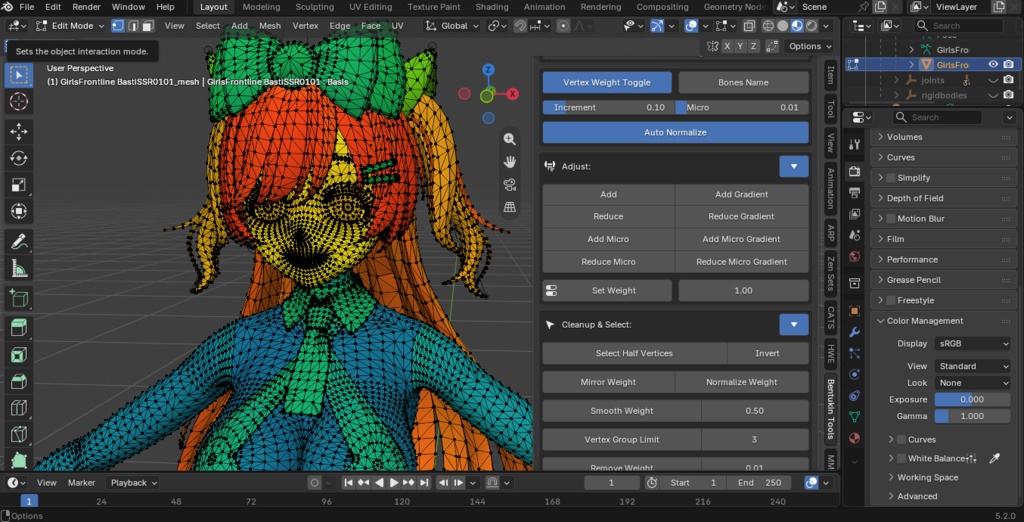Toggle the Freestyle checkbox

point(890,301)
